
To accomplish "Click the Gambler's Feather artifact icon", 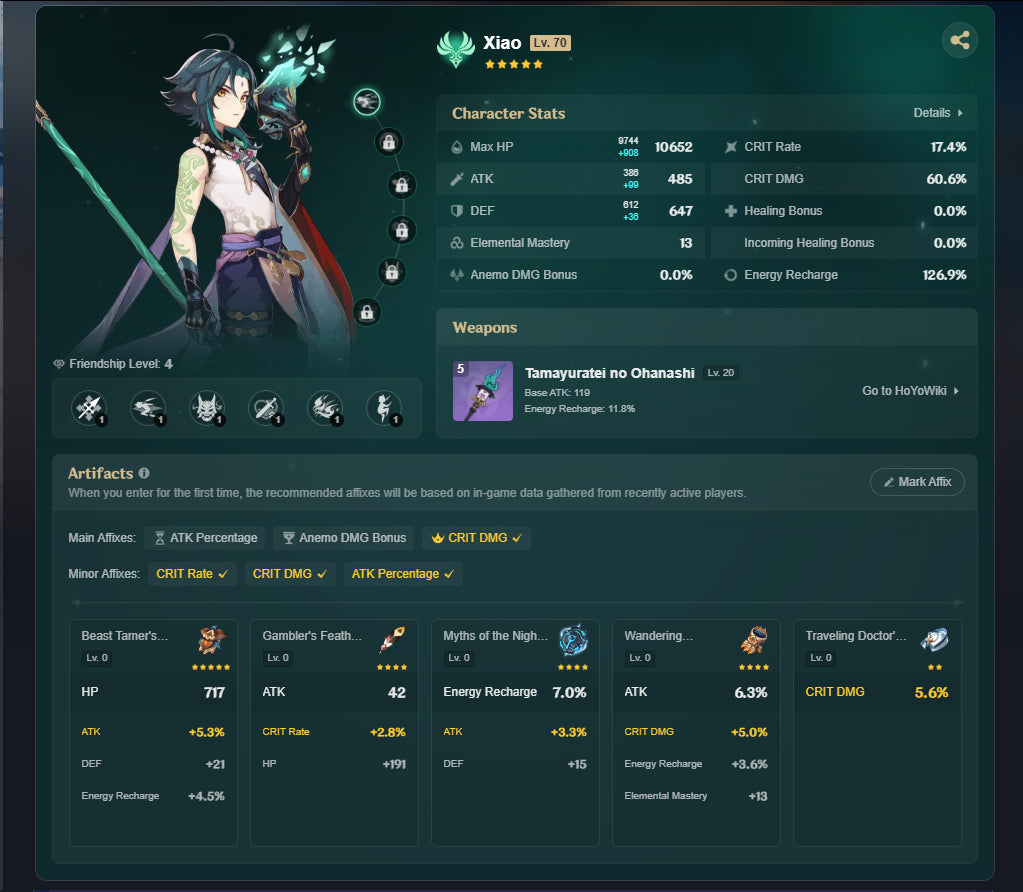I will 392,639.
